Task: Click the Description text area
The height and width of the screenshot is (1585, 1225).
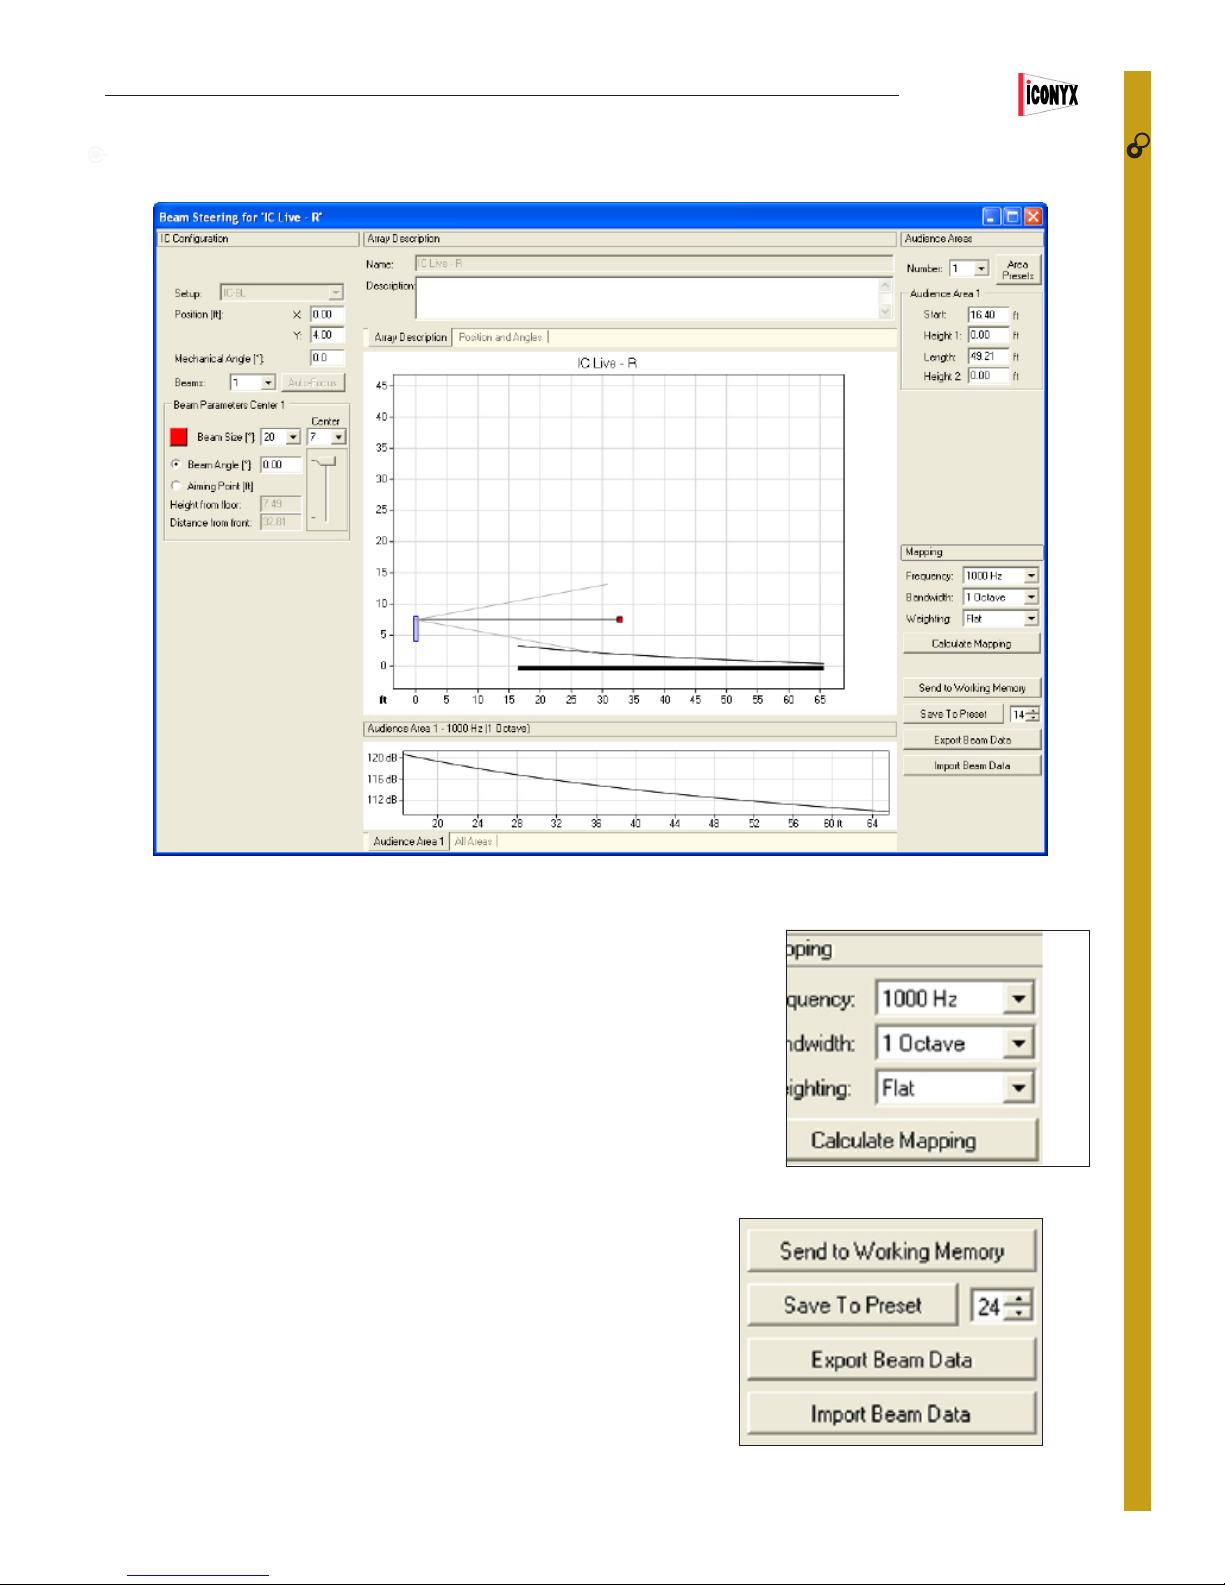Action: coord(647,299)
